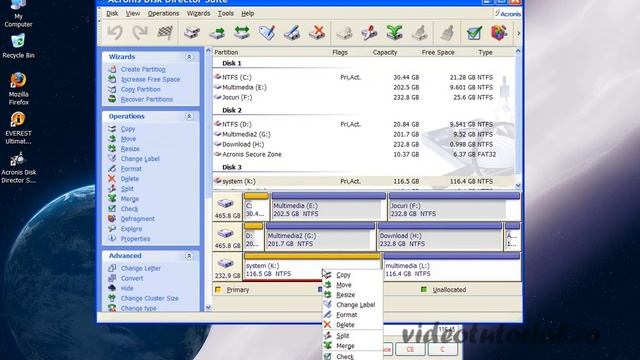Screen dimensions: 640x360
Task: Select the Multimedia2 (G:) block in the disk map
Action: tap(320, 237)
